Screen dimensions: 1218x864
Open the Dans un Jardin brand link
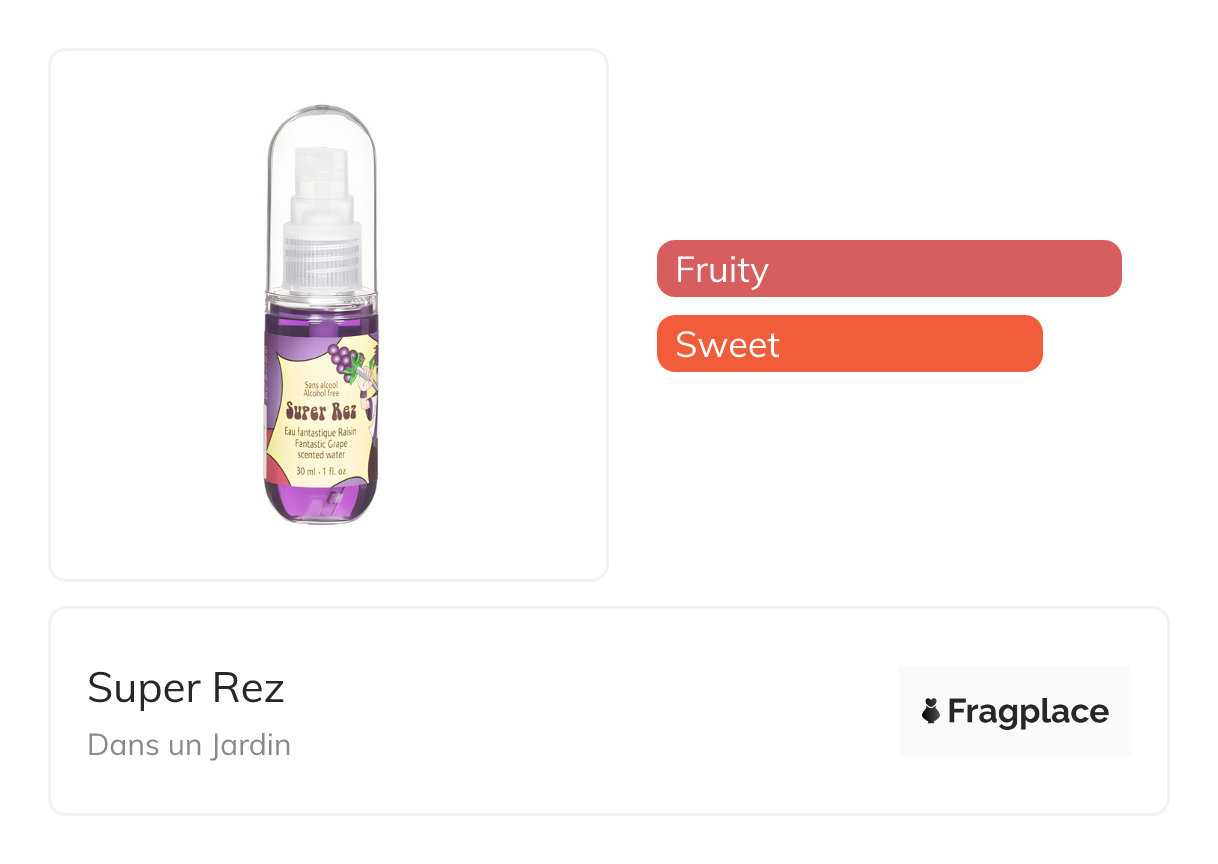[x=189, y=745]
